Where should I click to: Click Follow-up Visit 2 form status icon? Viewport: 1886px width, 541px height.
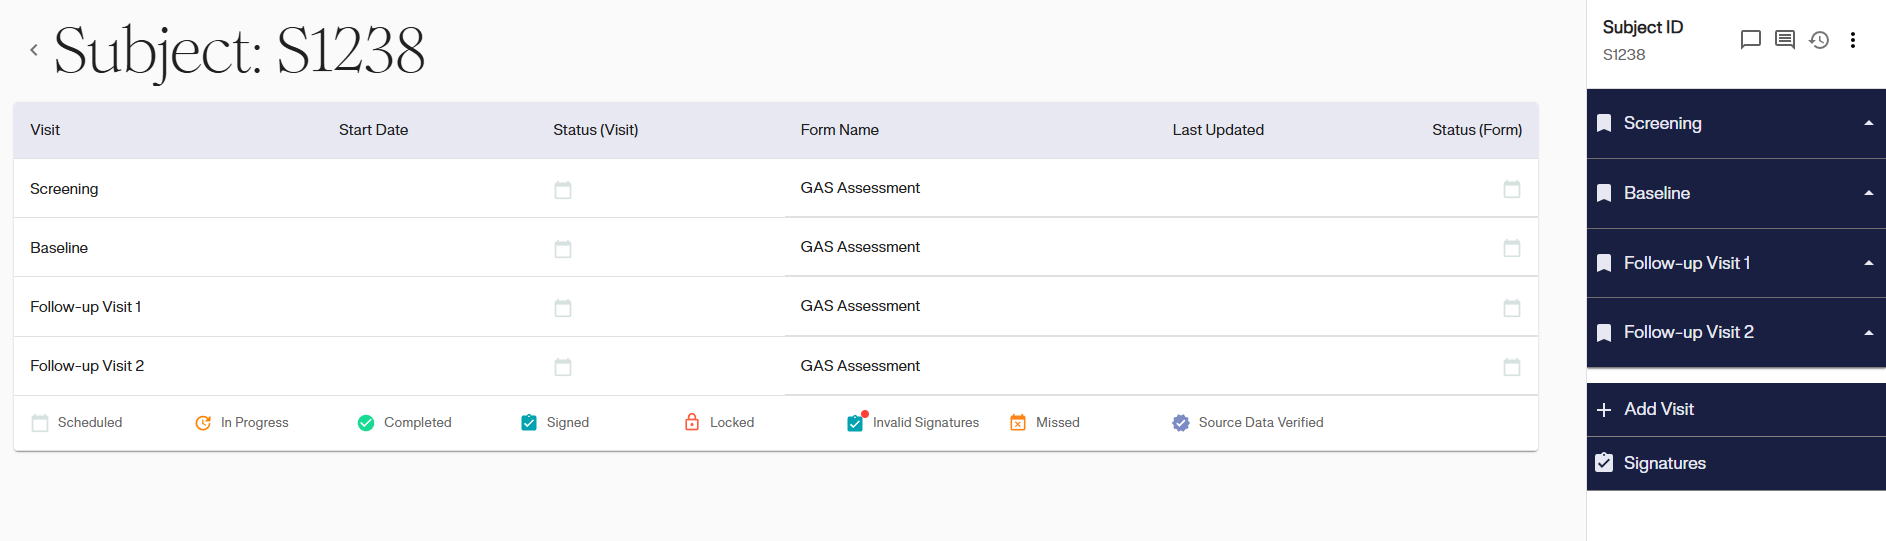tap(1511, 367)
